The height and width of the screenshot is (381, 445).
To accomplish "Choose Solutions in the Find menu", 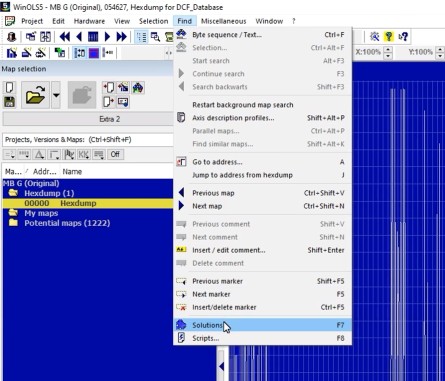I will pyautogui.click(x=262, y=325).
